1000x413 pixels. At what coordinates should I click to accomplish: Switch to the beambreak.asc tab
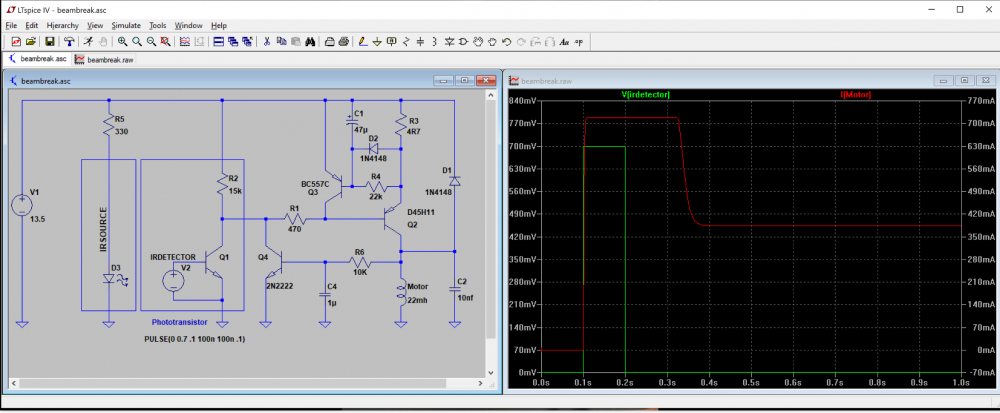pyautogui.click(x=37, y=59)
